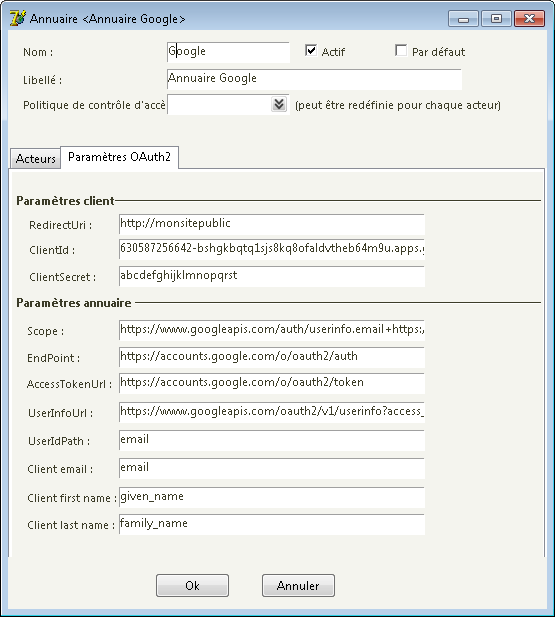Select the Paramètres OAuth2 tab
Screen dimensions: 555x617
tap(119, 157)
